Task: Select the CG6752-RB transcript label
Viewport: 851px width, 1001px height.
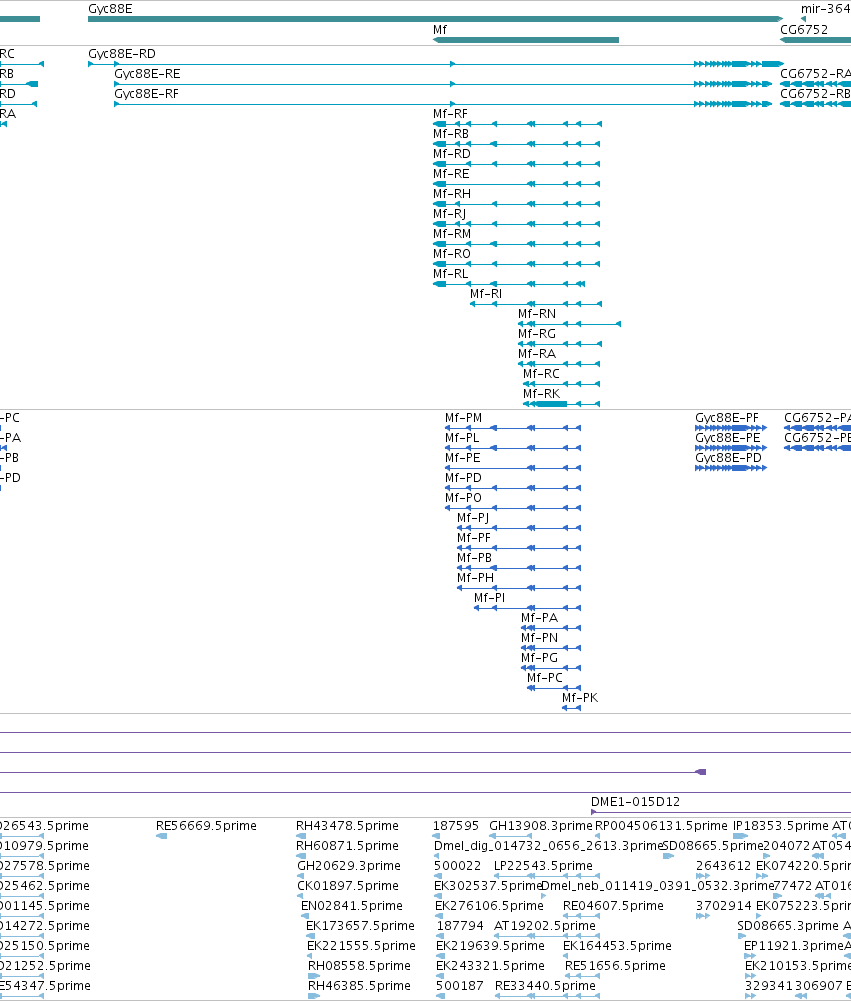Action: tap(815, 94)
